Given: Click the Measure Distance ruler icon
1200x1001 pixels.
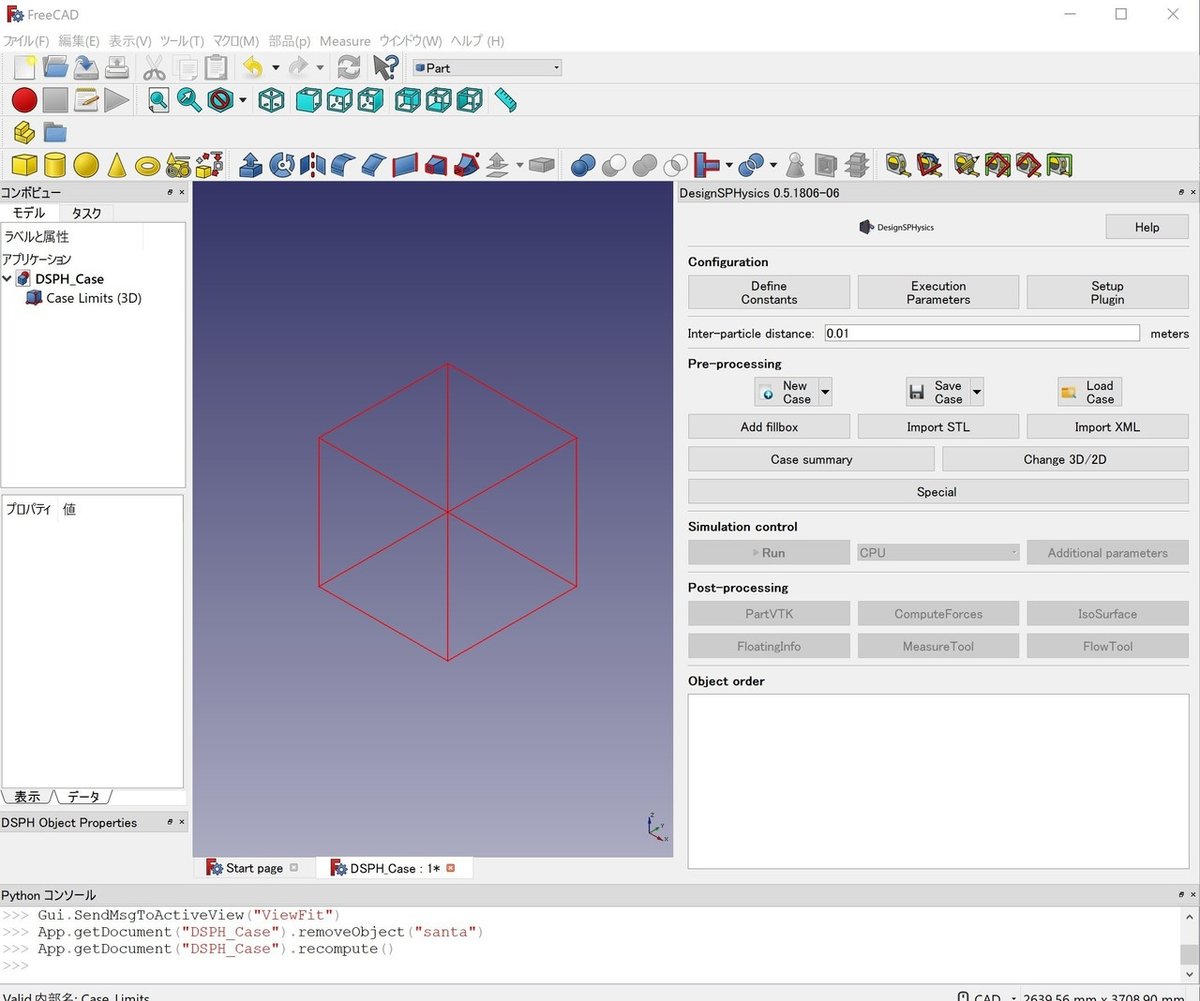Looking at the screenshot, I should coord(506,100).
